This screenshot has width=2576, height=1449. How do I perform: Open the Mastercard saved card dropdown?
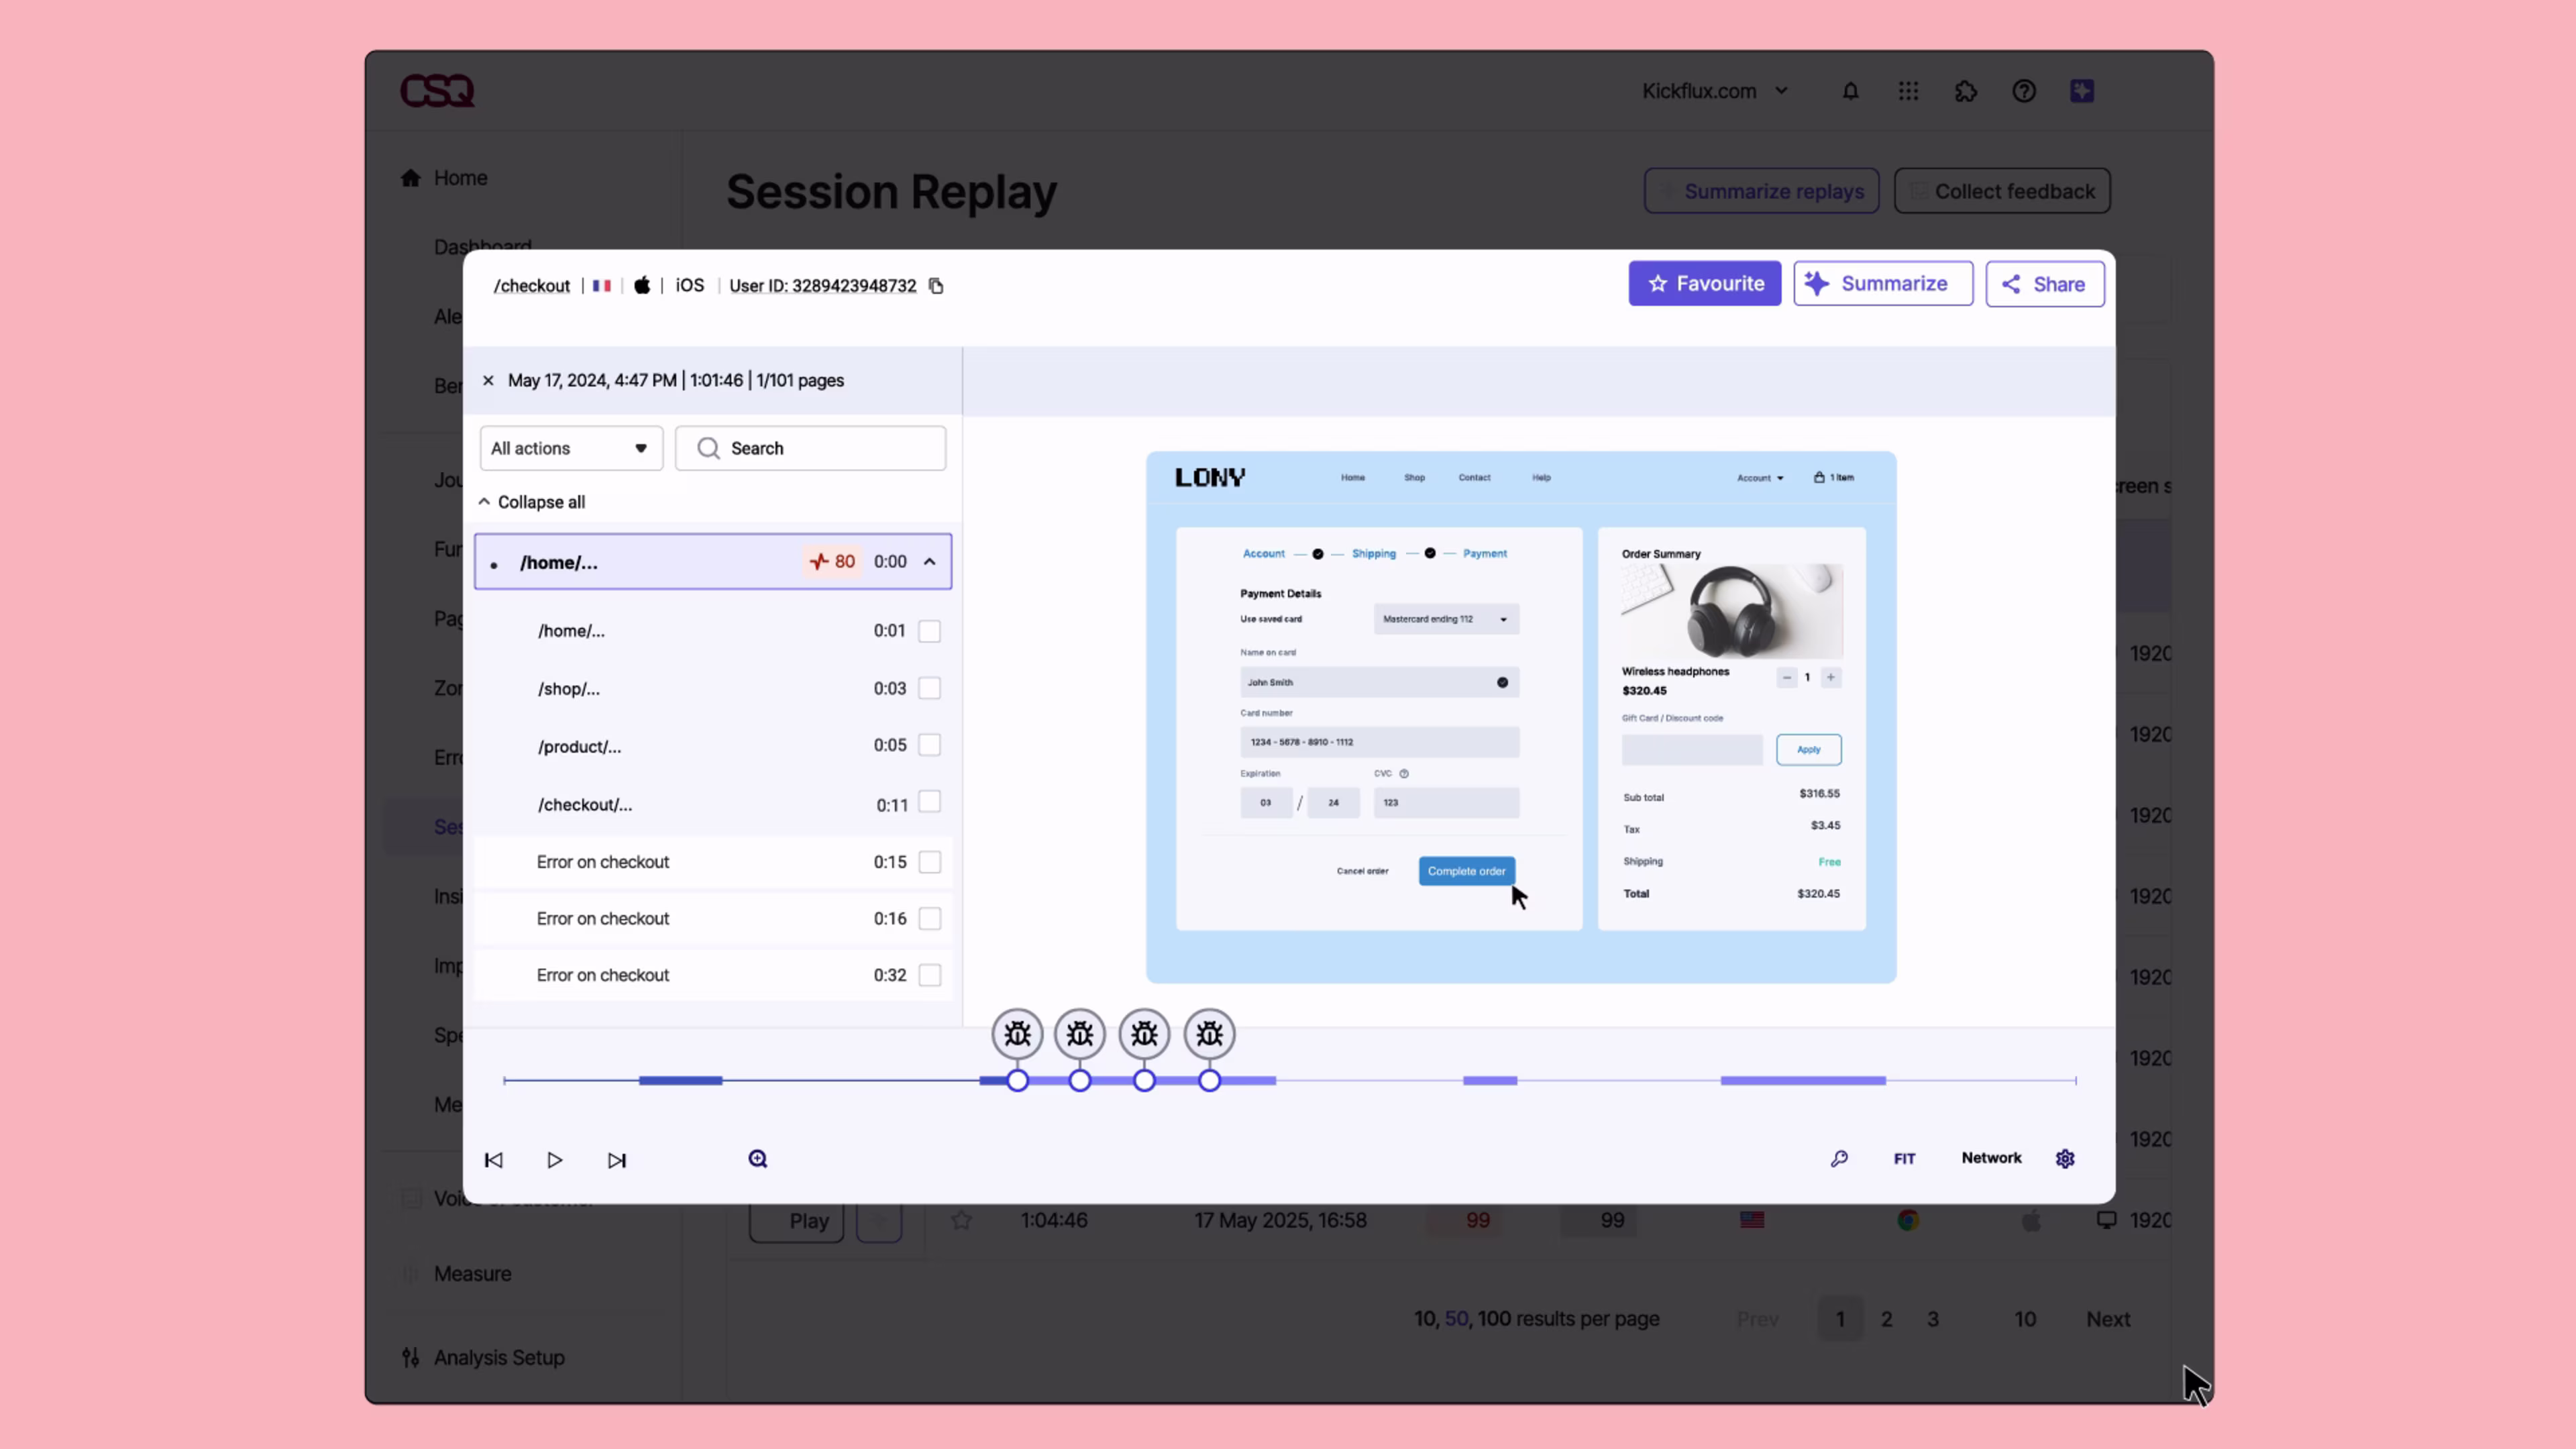click(x=1446, y=619)
